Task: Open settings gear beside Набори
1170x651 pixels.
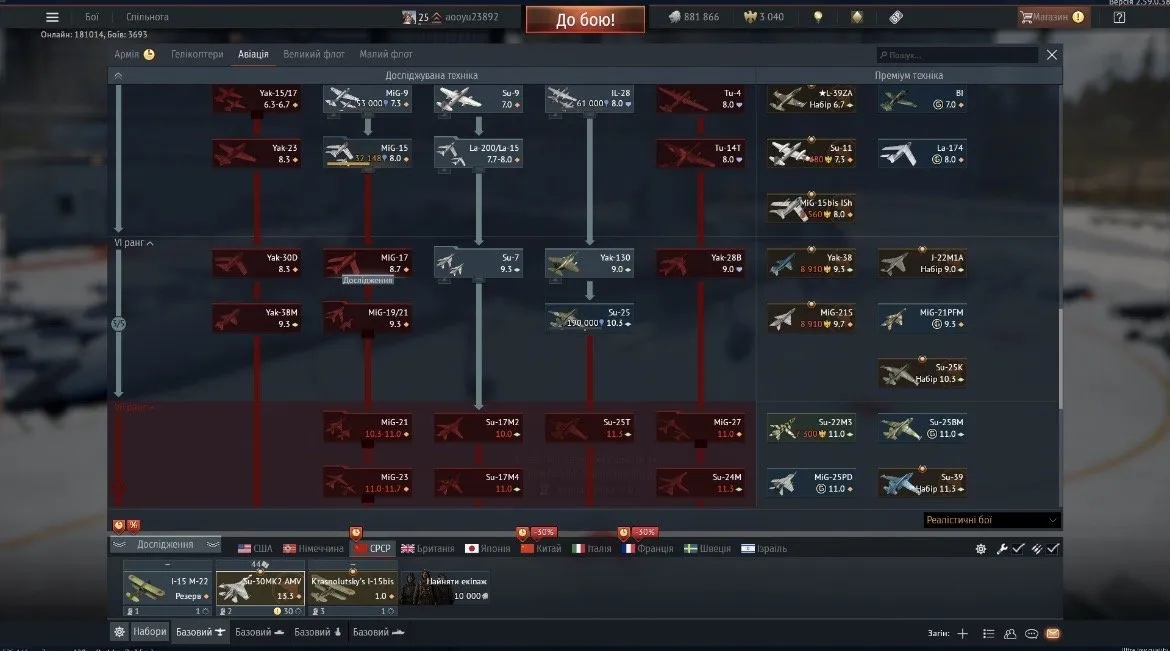Action: point(119,632)
